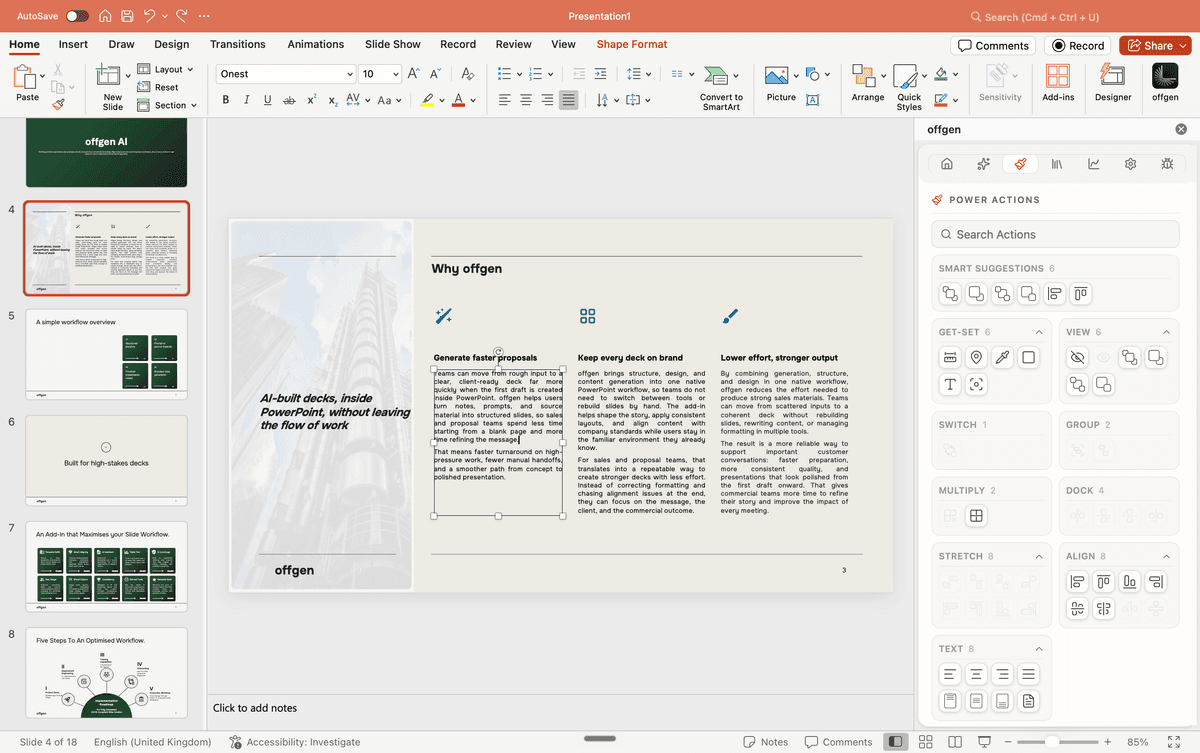The height and width of the screenshot is (753, 1200).
Task: Toggle Notes pane in status bar
Action: pos(765,742)
